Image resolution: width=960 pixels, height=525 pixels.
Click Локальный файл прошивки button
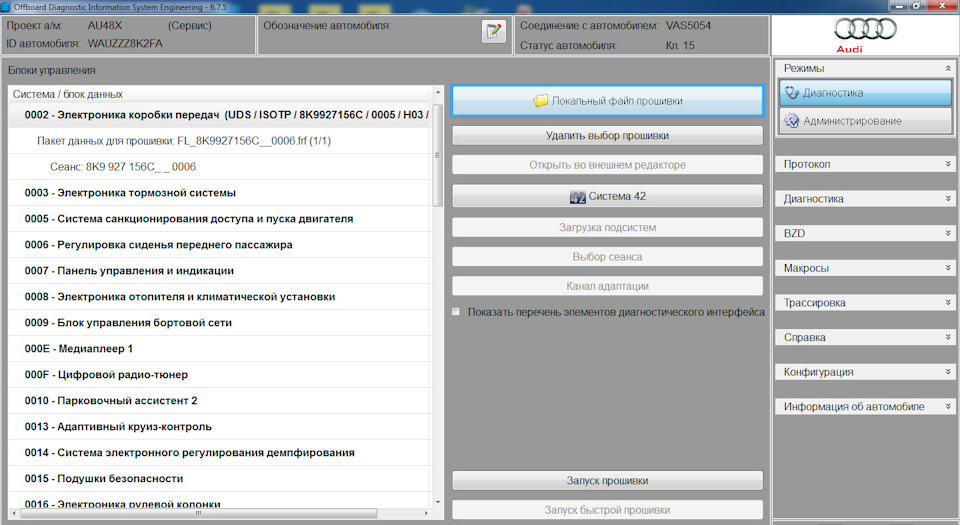[607, 100]
